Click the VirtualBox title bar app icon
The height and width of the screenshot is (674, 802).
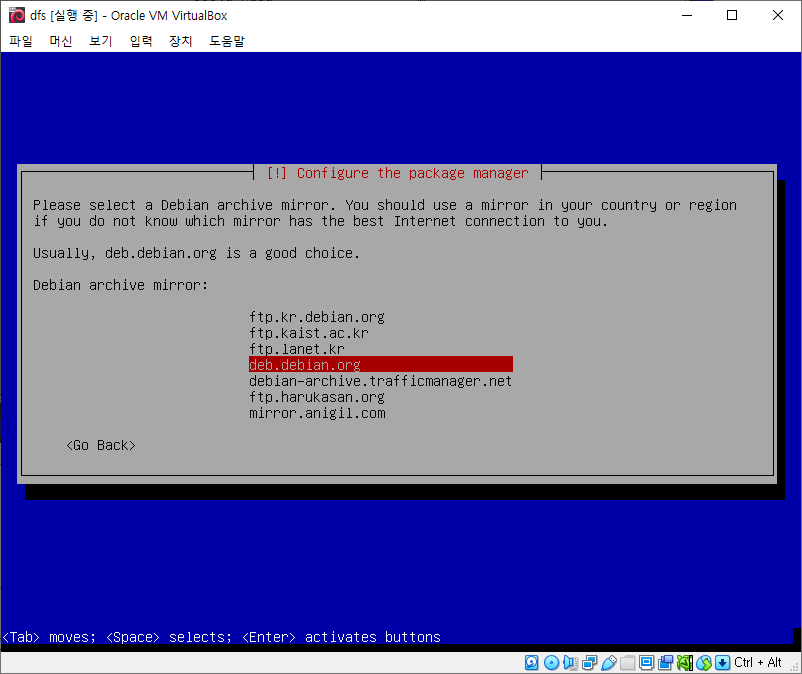(16, 15)
